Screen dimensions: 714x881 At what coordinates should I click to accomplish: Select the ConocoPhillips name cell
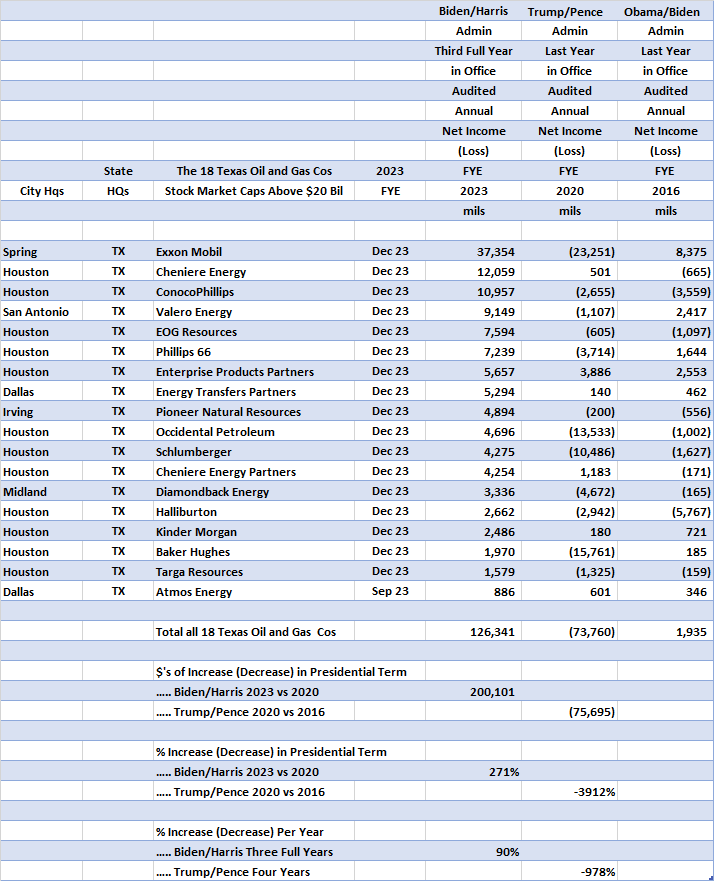(254, 292)
